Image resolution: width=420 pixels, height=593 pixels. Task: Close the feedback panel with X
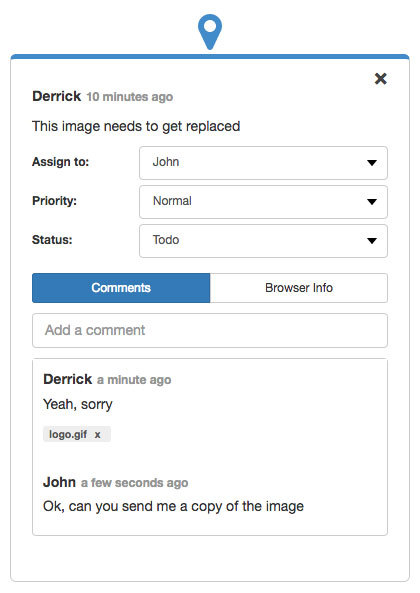coord(380,79)
